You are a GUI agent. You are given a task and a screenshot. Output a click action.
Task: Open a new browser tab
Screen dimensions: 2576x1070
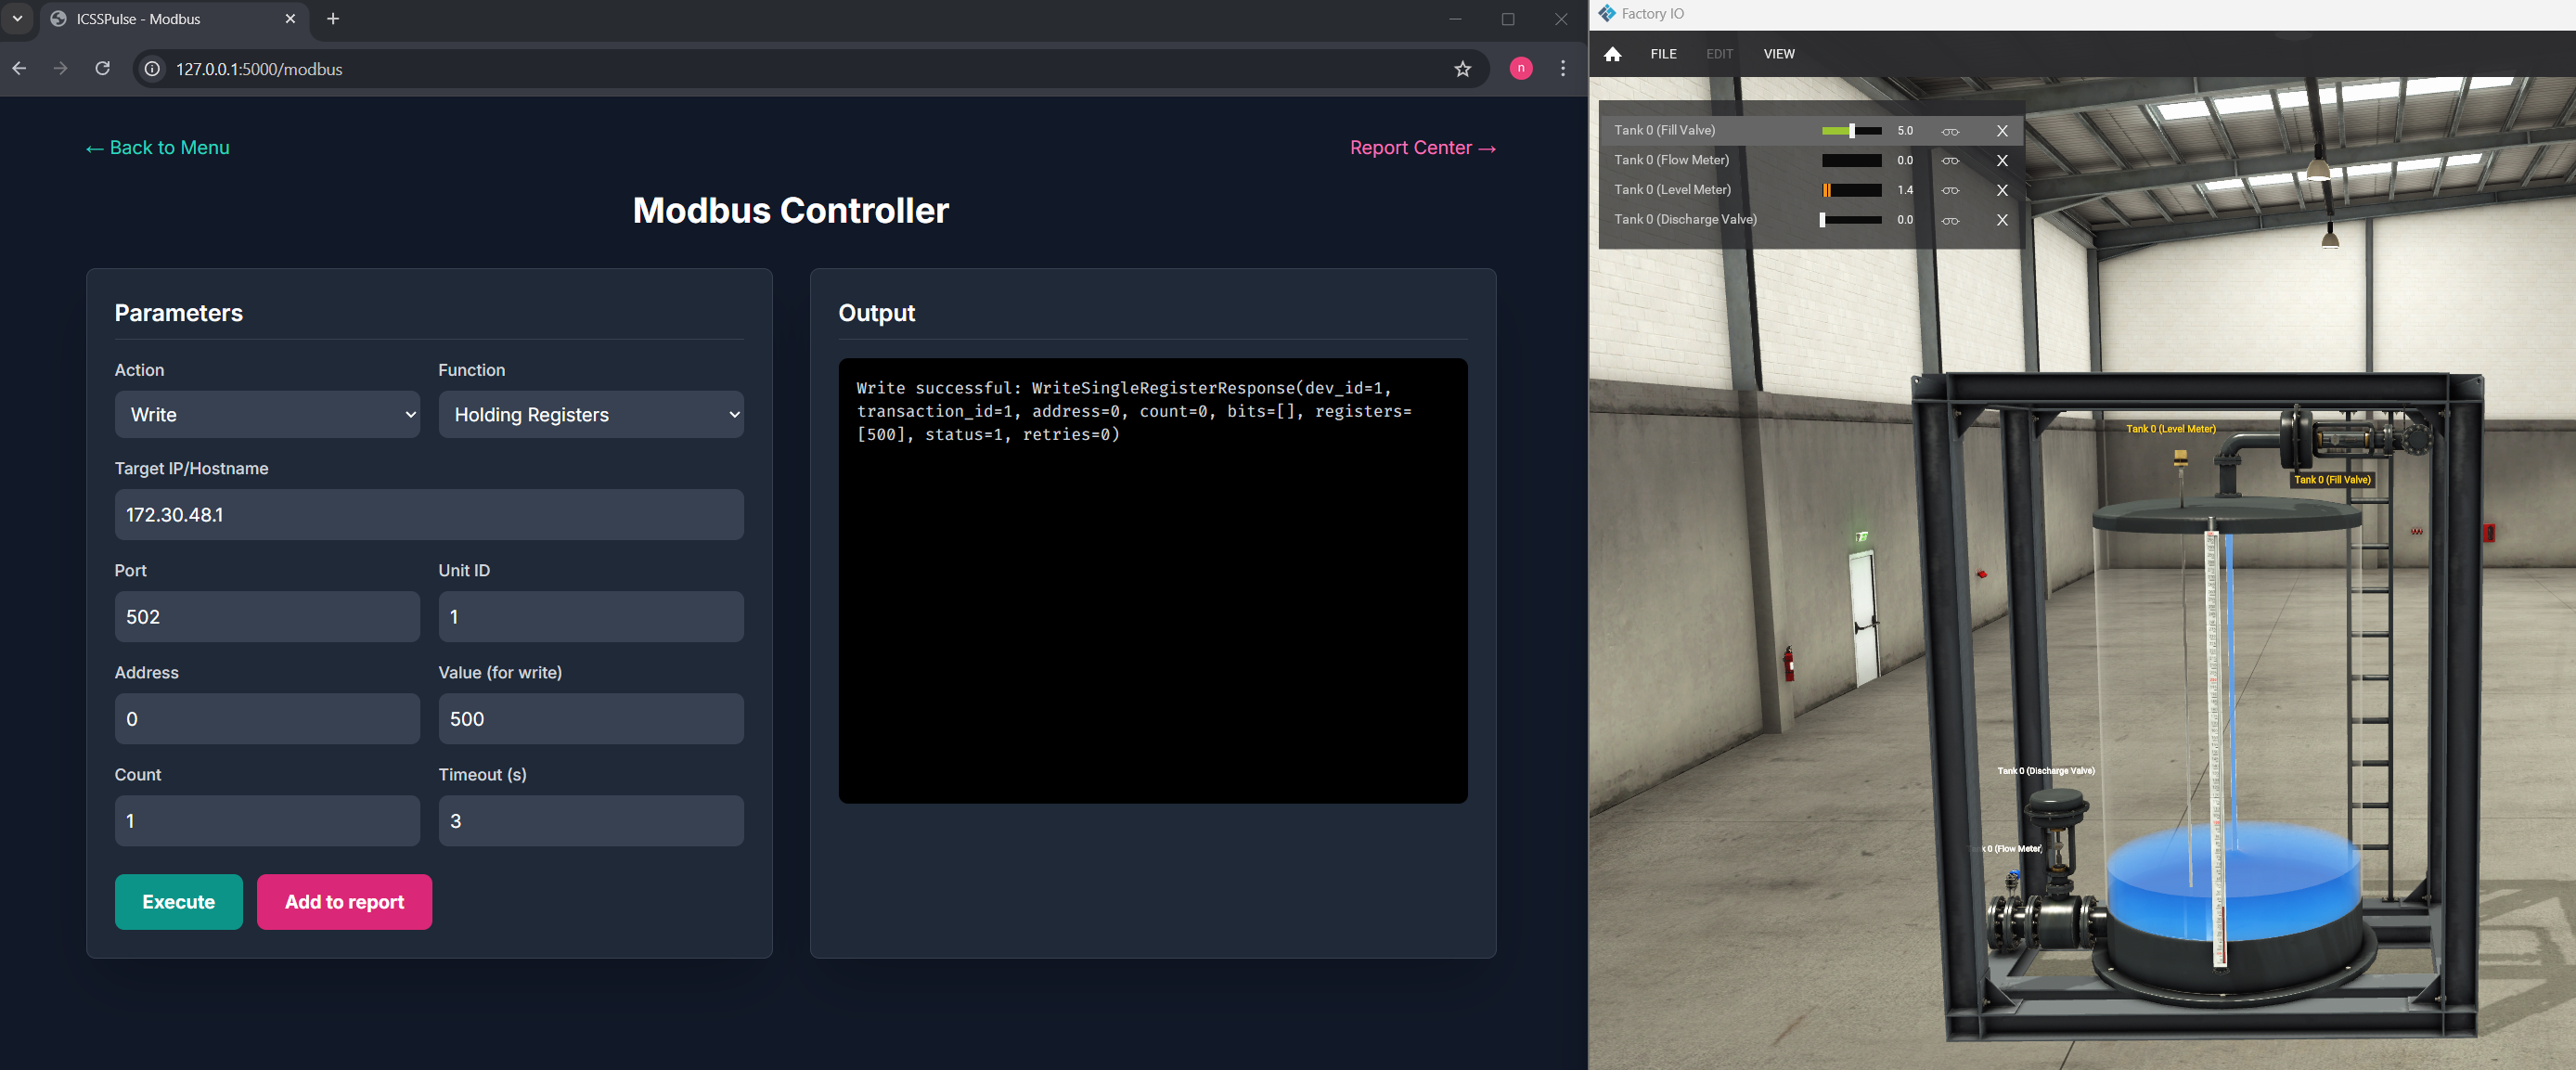[333, 19]
